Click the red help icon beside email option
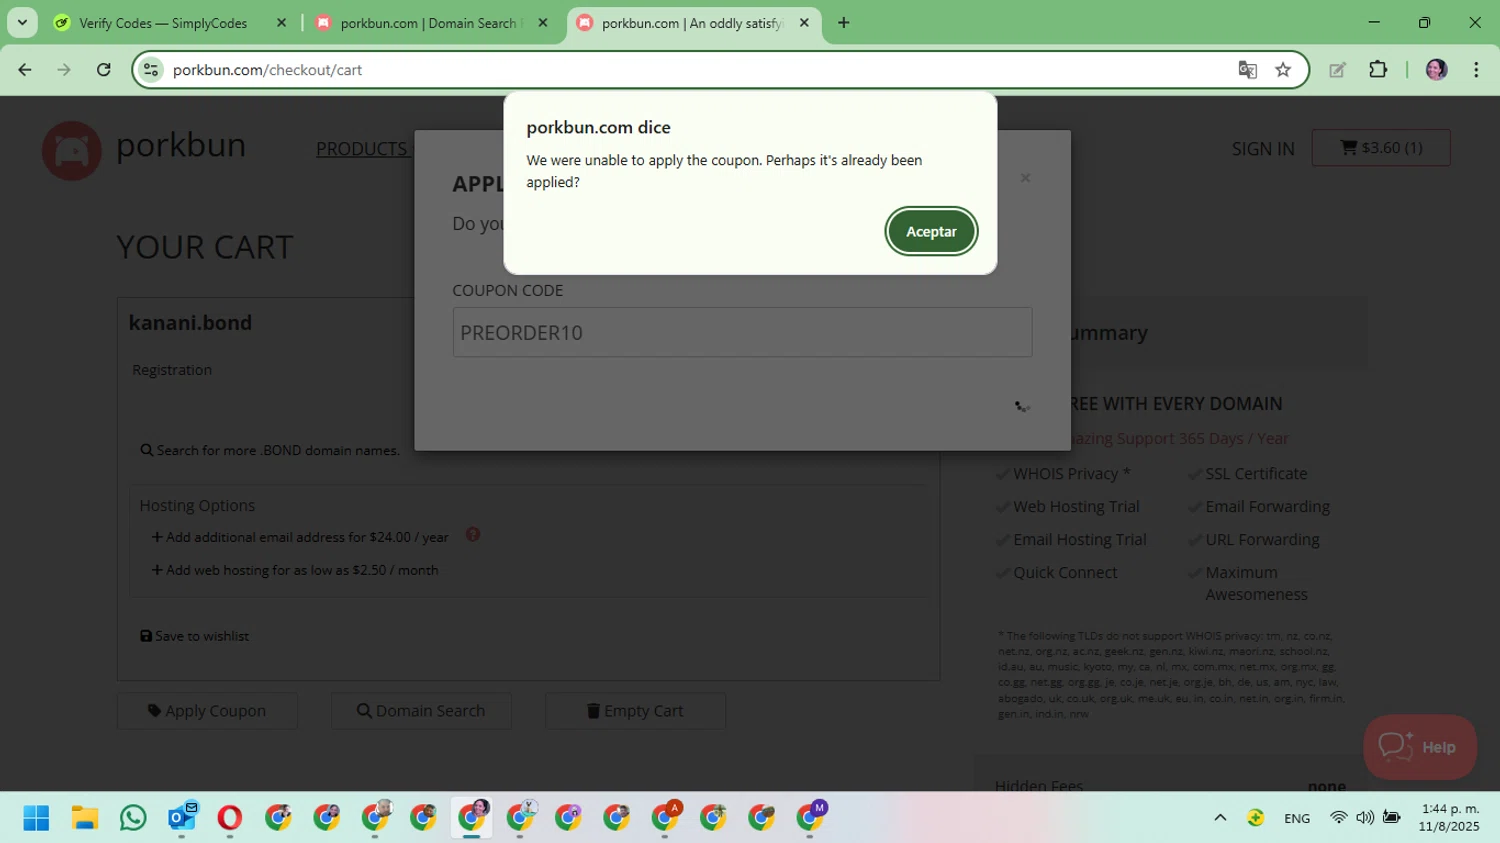The width and height of the screenshot is (1500, 843). [x=473, y=535]
